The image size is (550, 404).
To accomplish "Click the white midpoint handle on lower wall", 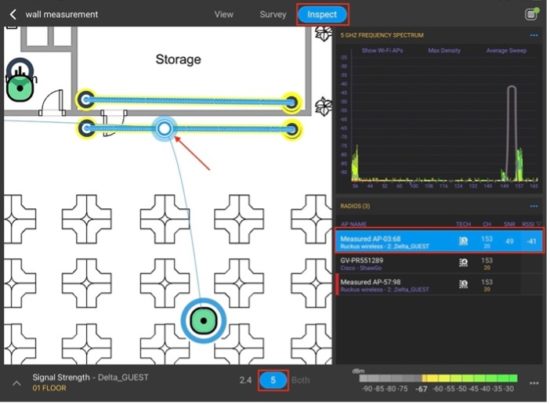I will 164,129.
